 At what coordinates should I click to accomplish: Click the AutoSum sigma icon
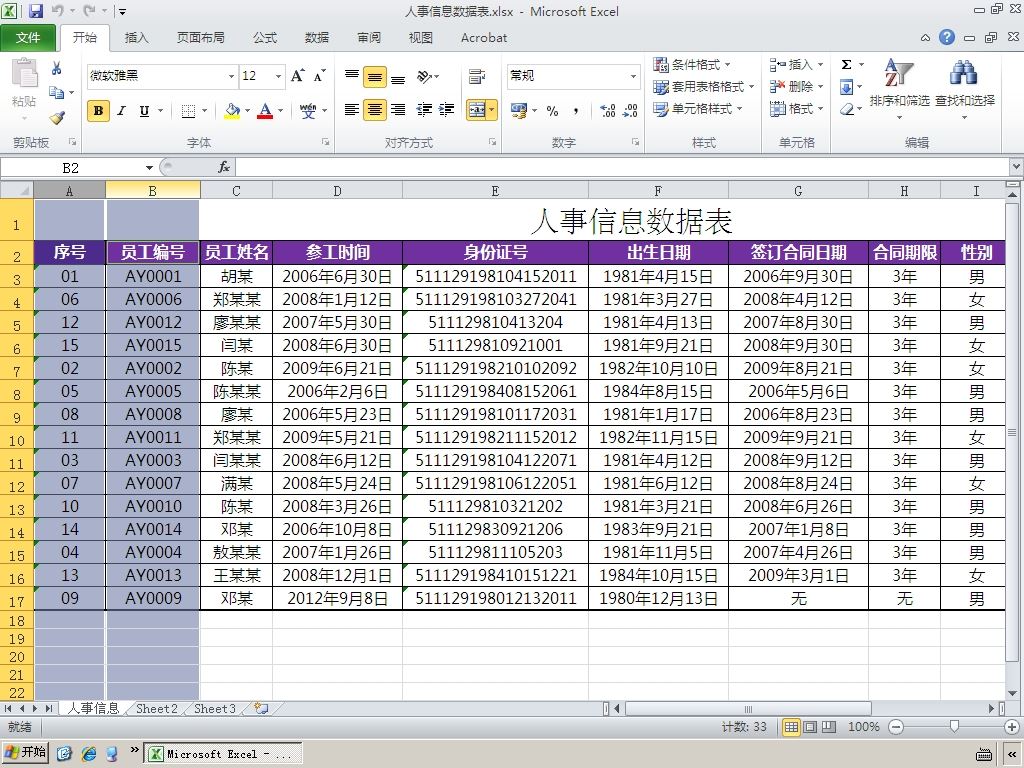point(846,64)
